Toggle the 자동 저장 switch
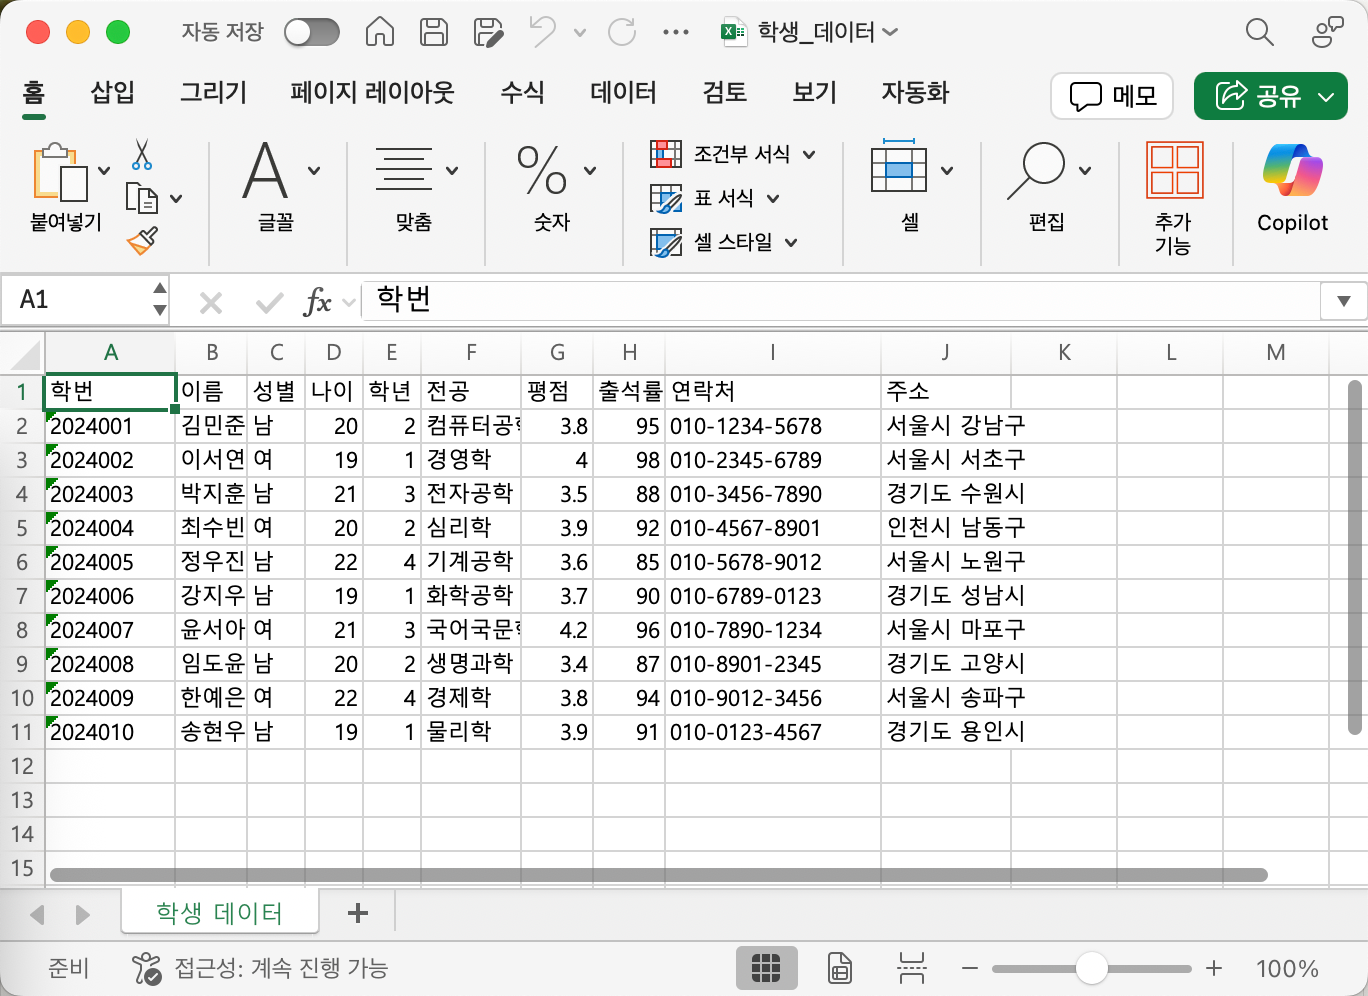Viewport: 1368px width, 996px height. (312, 32)
